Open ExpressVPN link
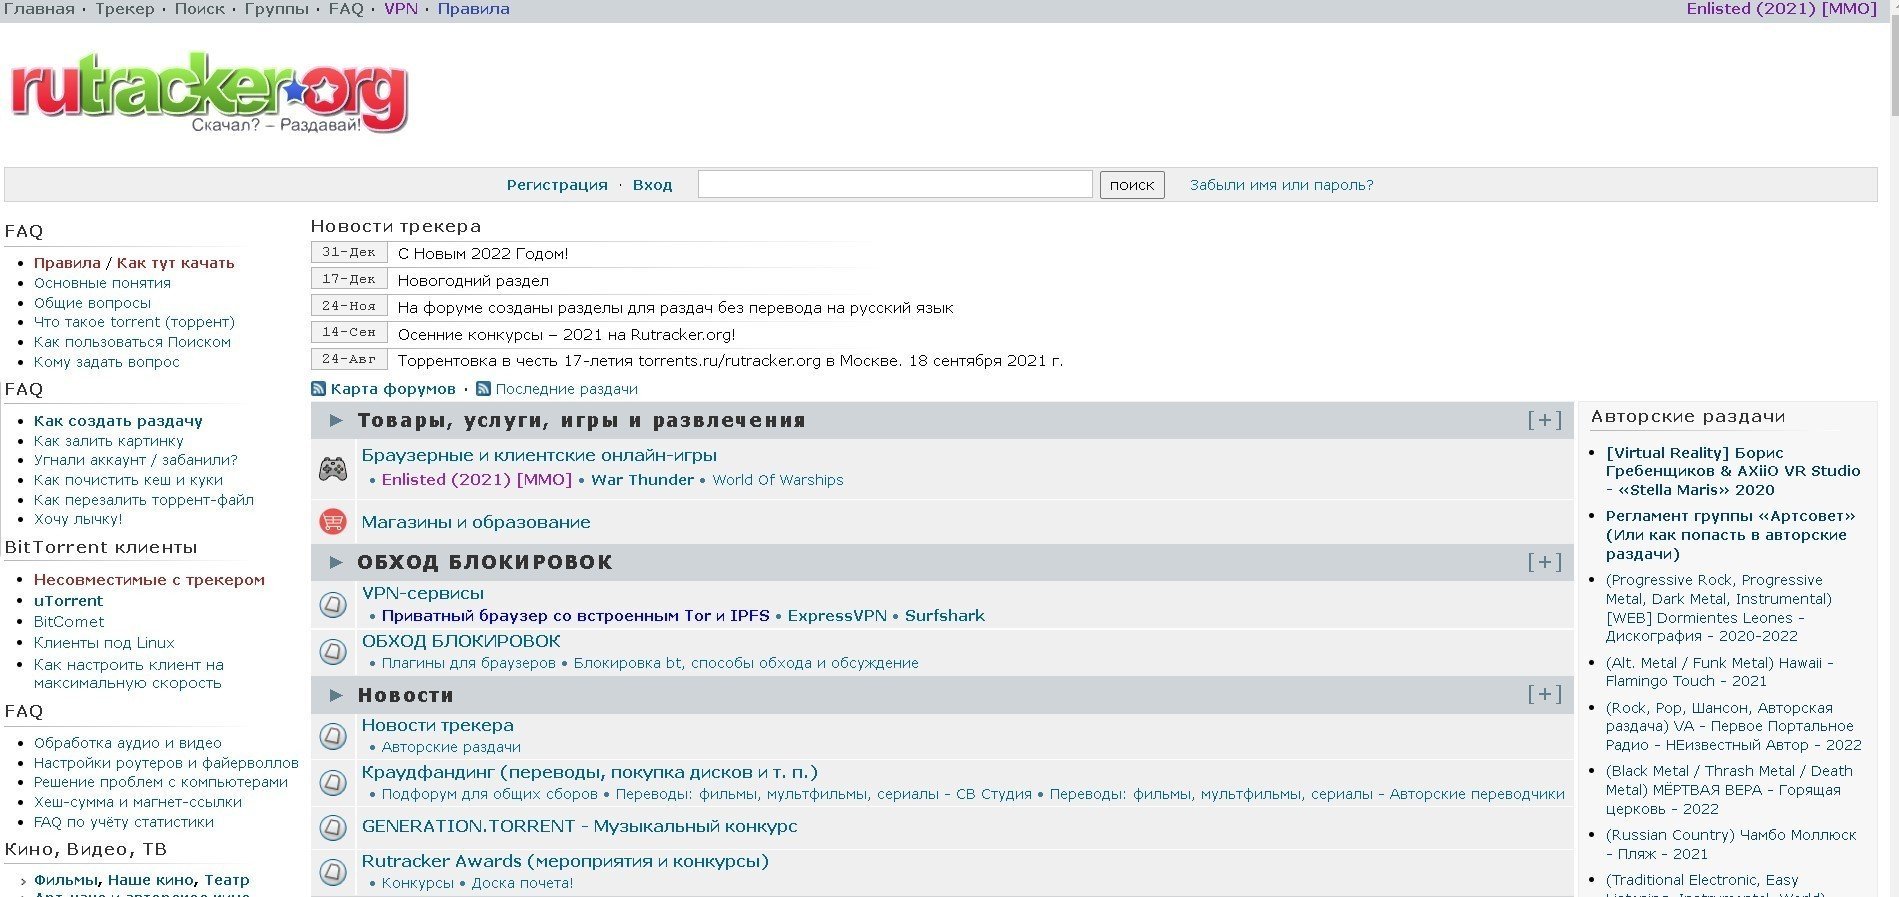Viewport: 1899px width, 897px height. pyautogui.click(x=837, y=616)
